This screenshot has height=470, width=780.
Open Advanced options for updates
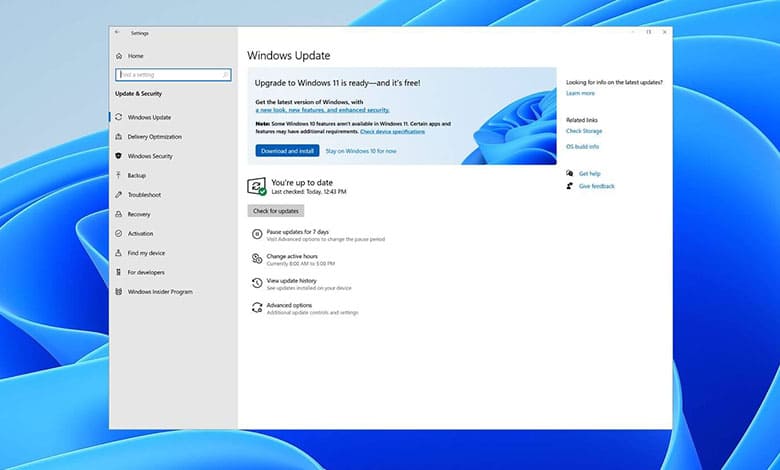tap(305, 308)
